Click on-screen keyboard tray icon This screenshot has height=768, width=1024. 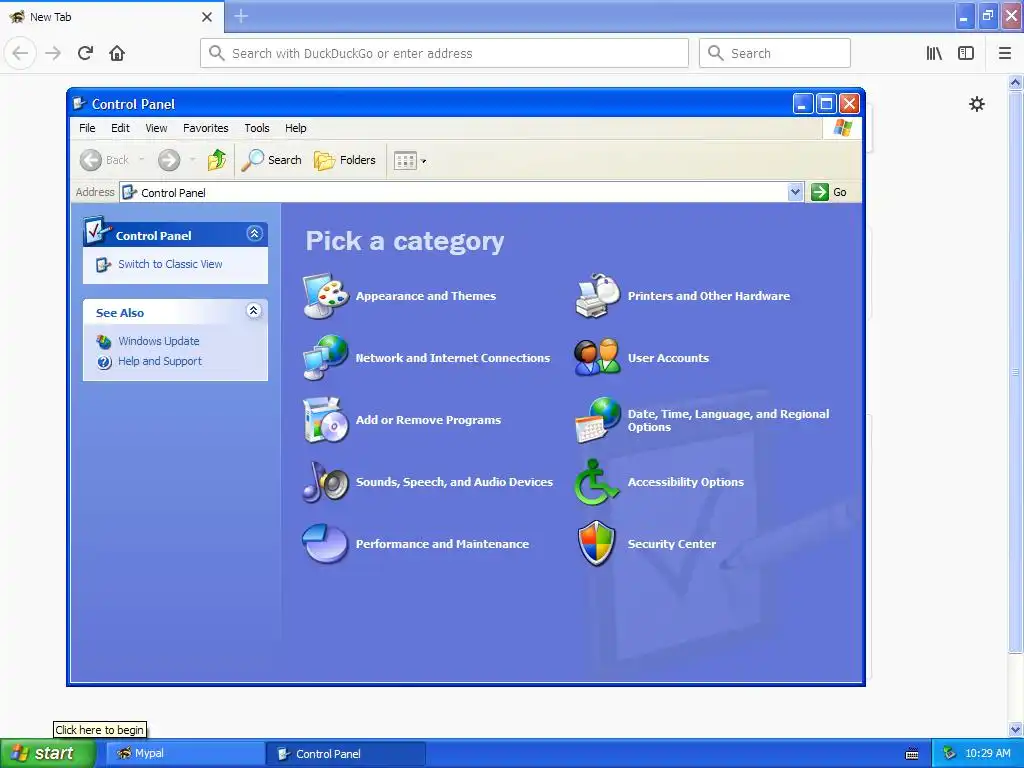click(x=912, y=754)
